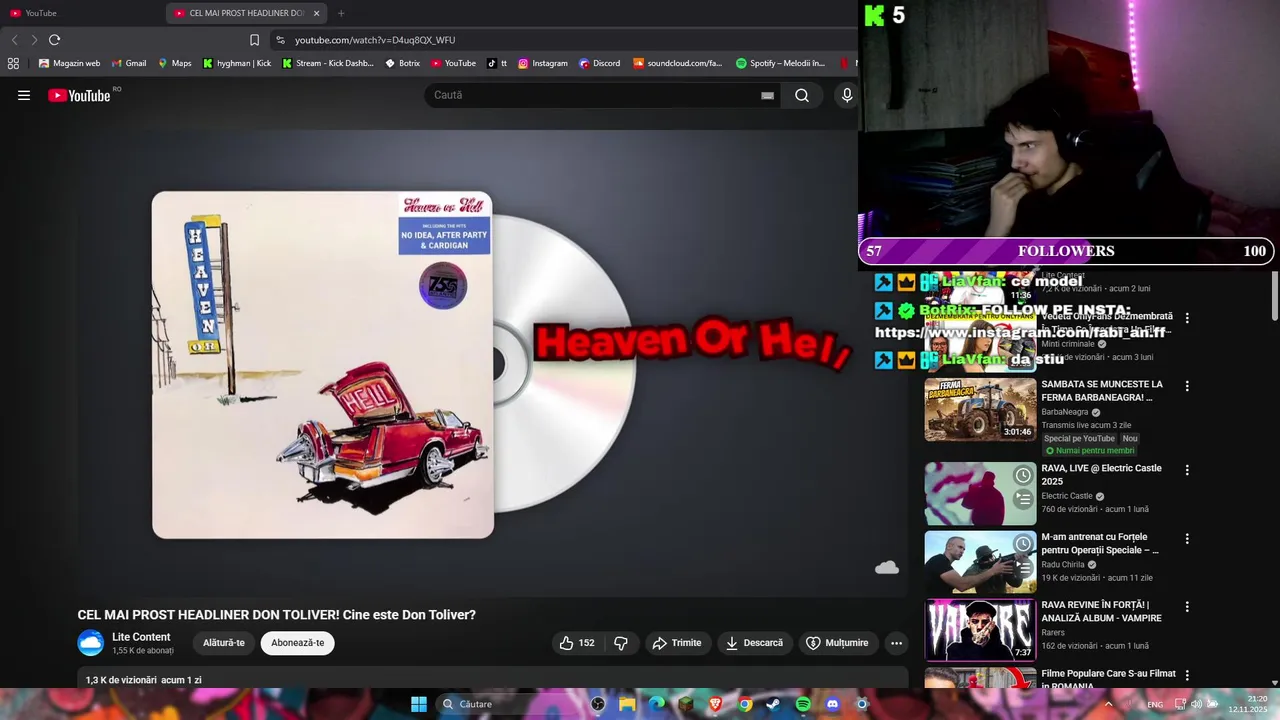The image size is (1280, 720).
Task: Open Discord from the taskbar
Action: [832, 704]
